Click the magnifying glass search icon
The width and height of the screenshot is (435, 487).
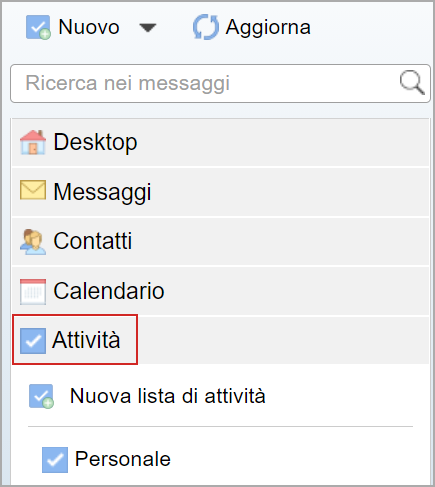coord(412,82)
